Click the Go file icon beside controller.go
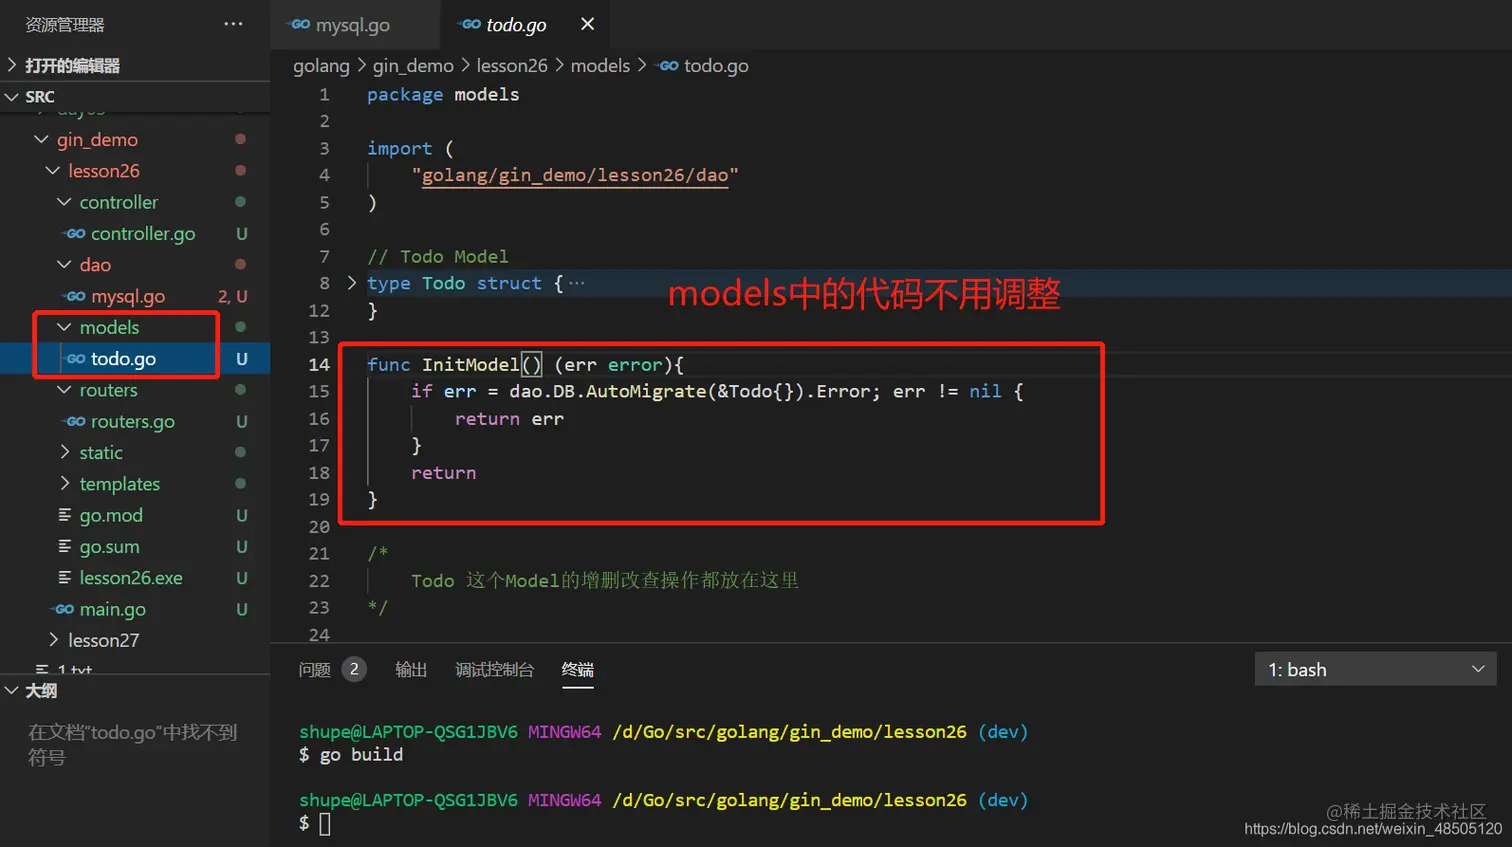The image size is (1512, 847). coord(75,233)
